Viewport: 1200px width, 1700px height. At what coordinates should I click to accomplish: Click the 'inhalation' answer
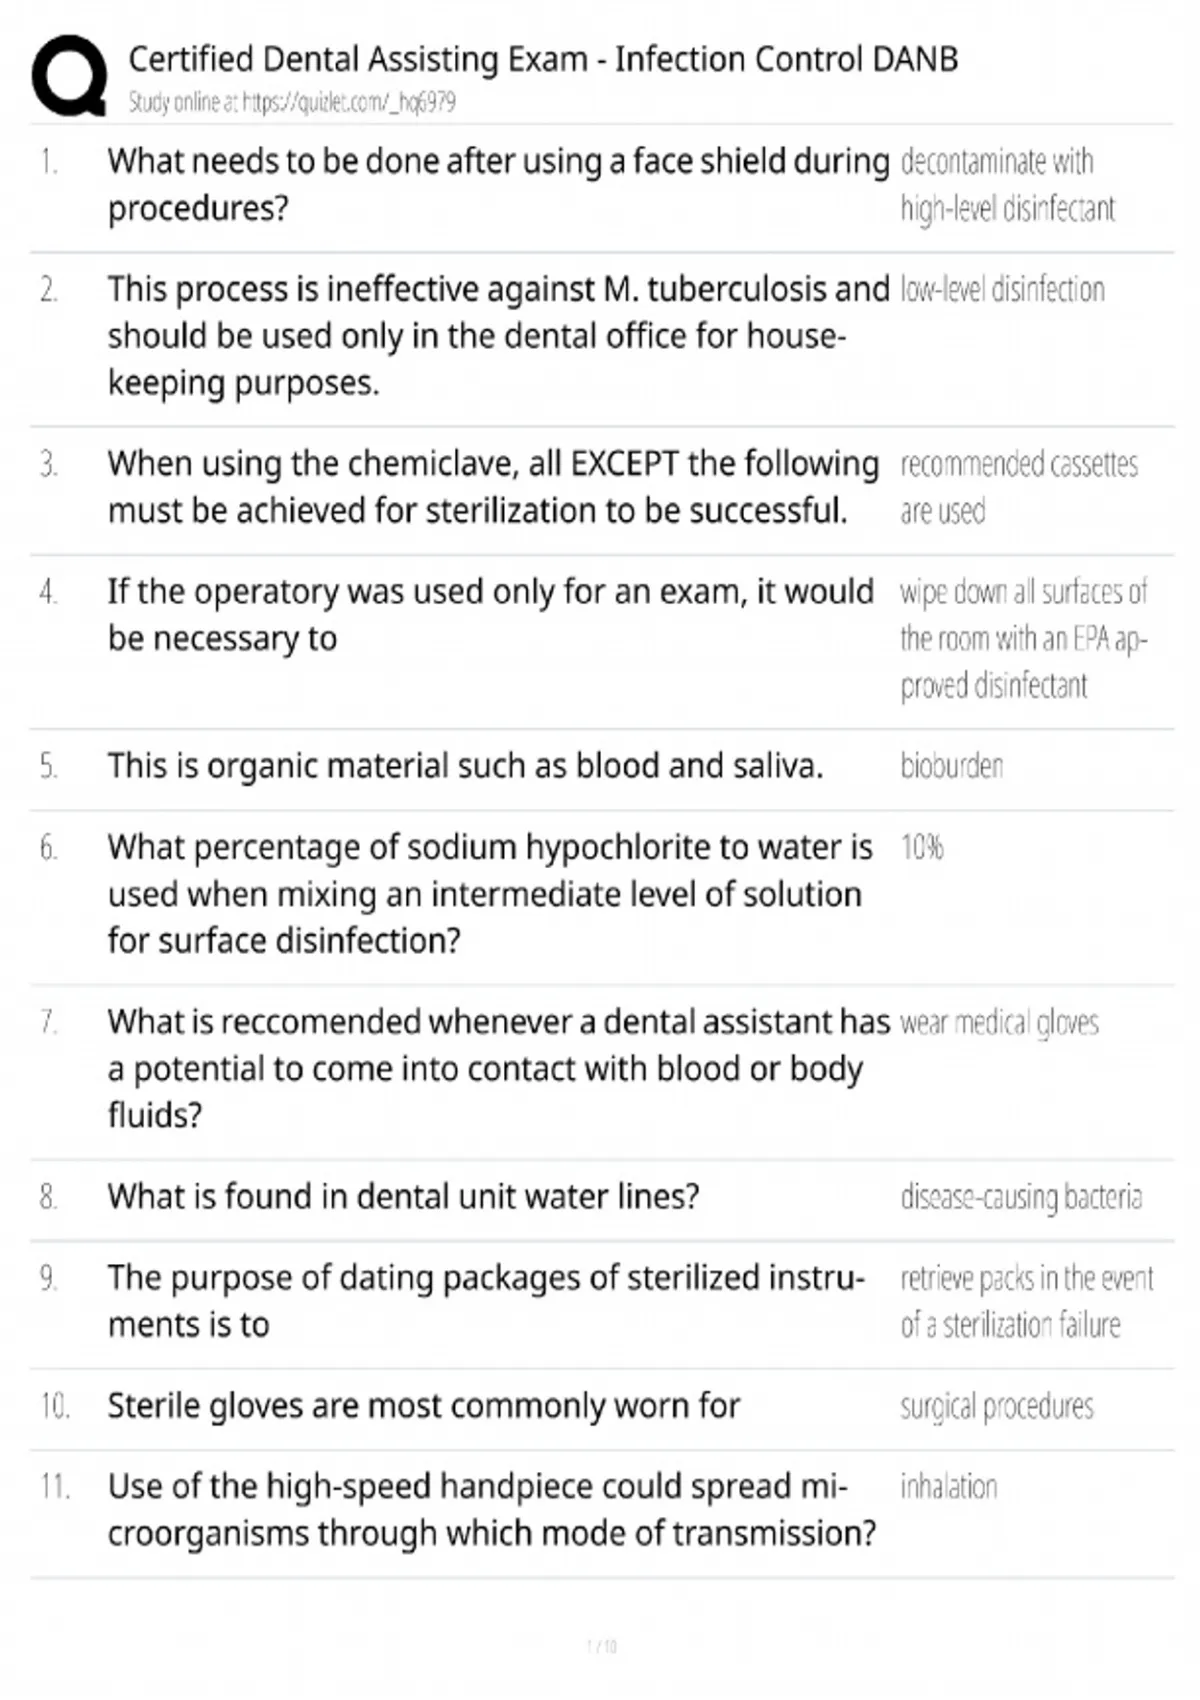point(948,1487)
